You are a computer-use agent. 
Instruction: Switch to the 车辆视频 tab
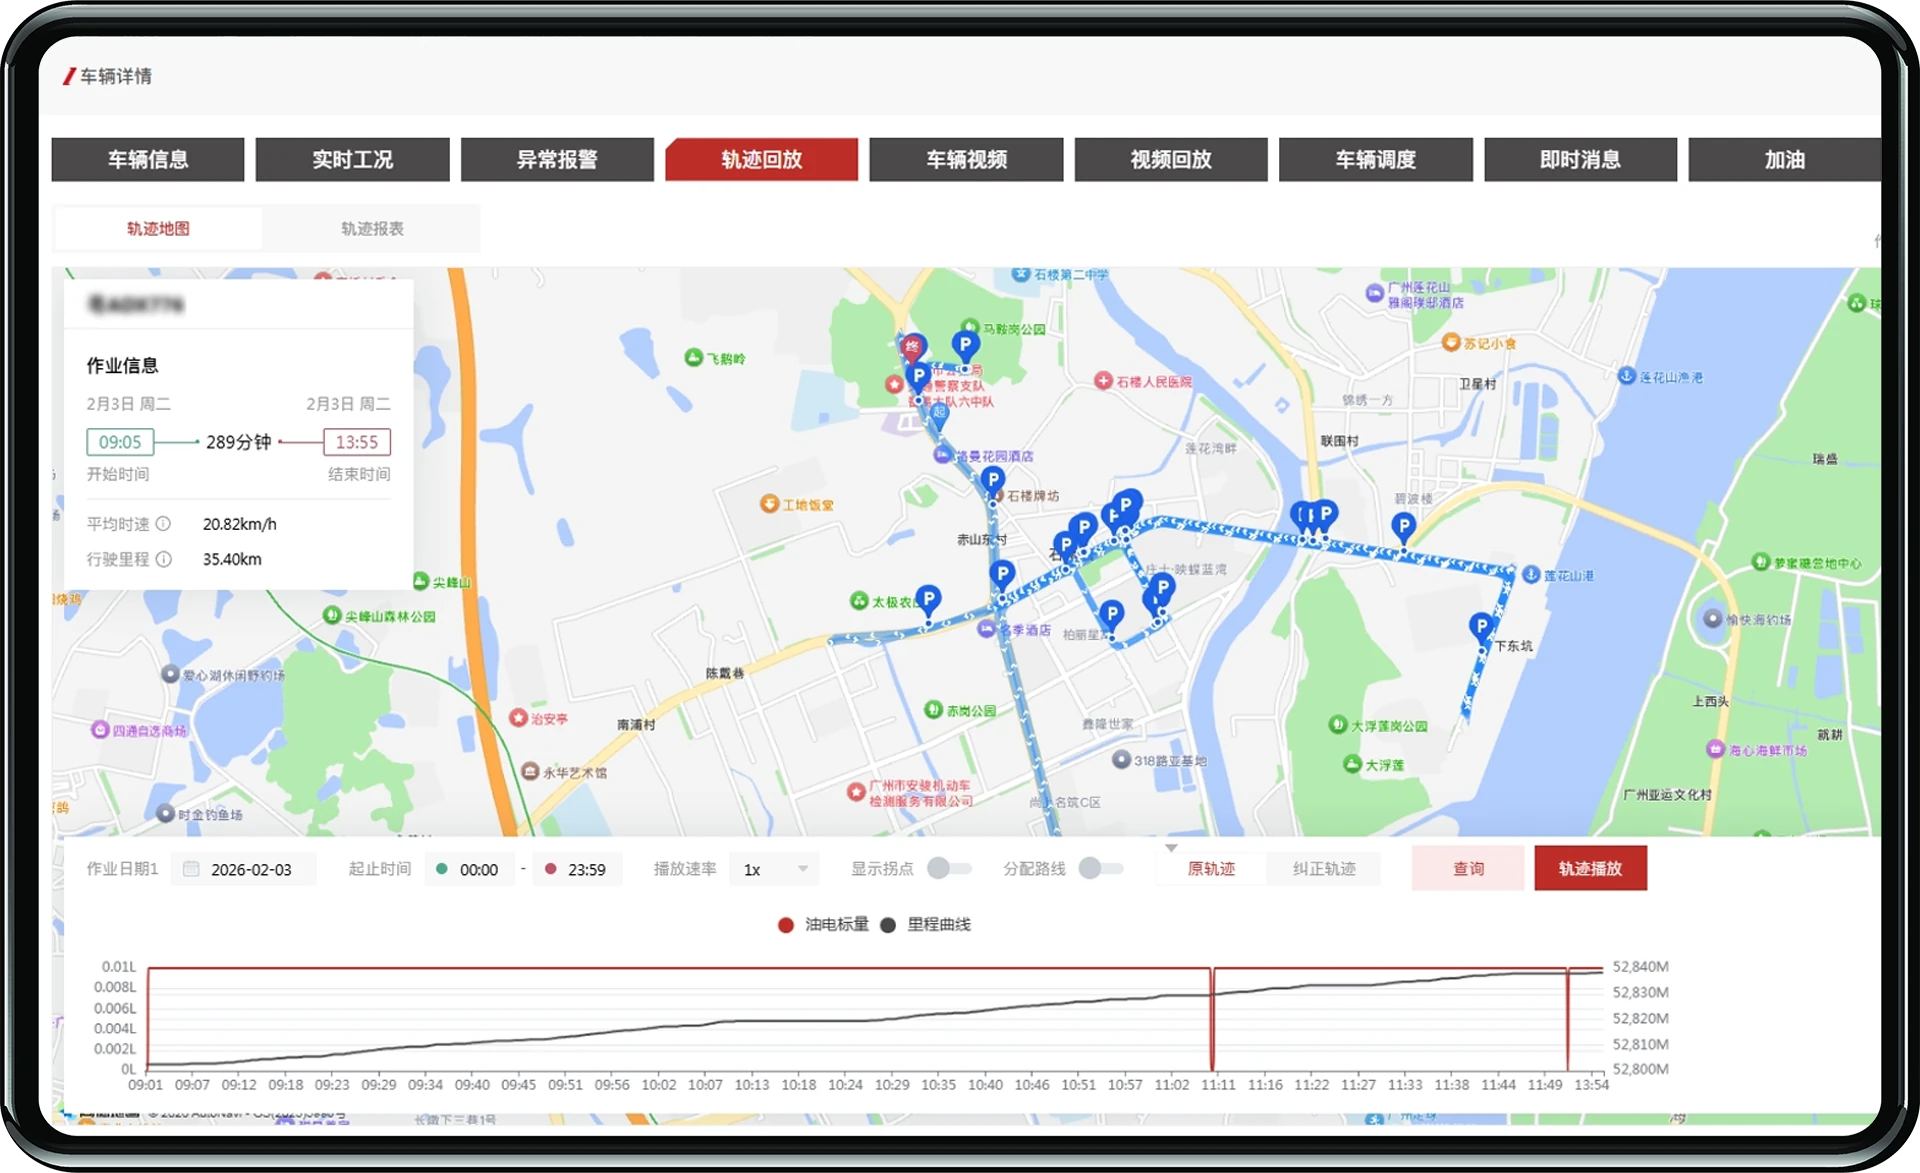[966, 160]
